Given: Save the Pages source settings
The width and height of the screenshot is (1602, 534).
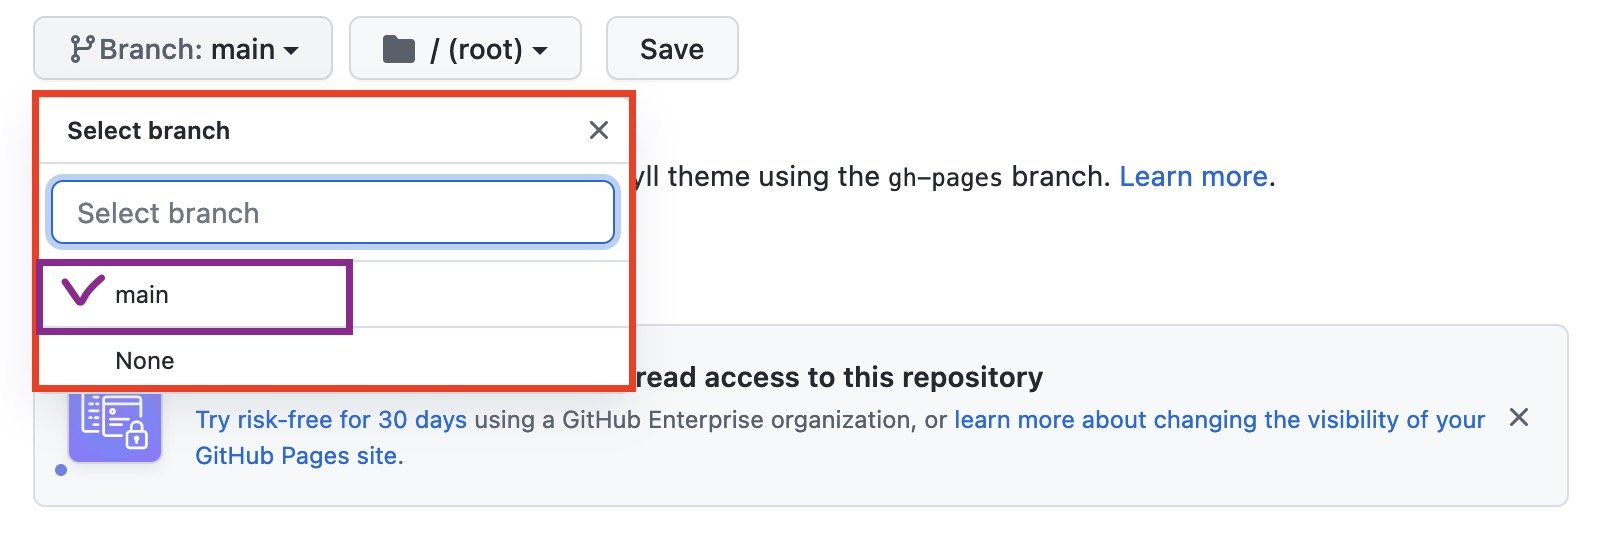Looking at the screenshot, I should click(672, 48).
